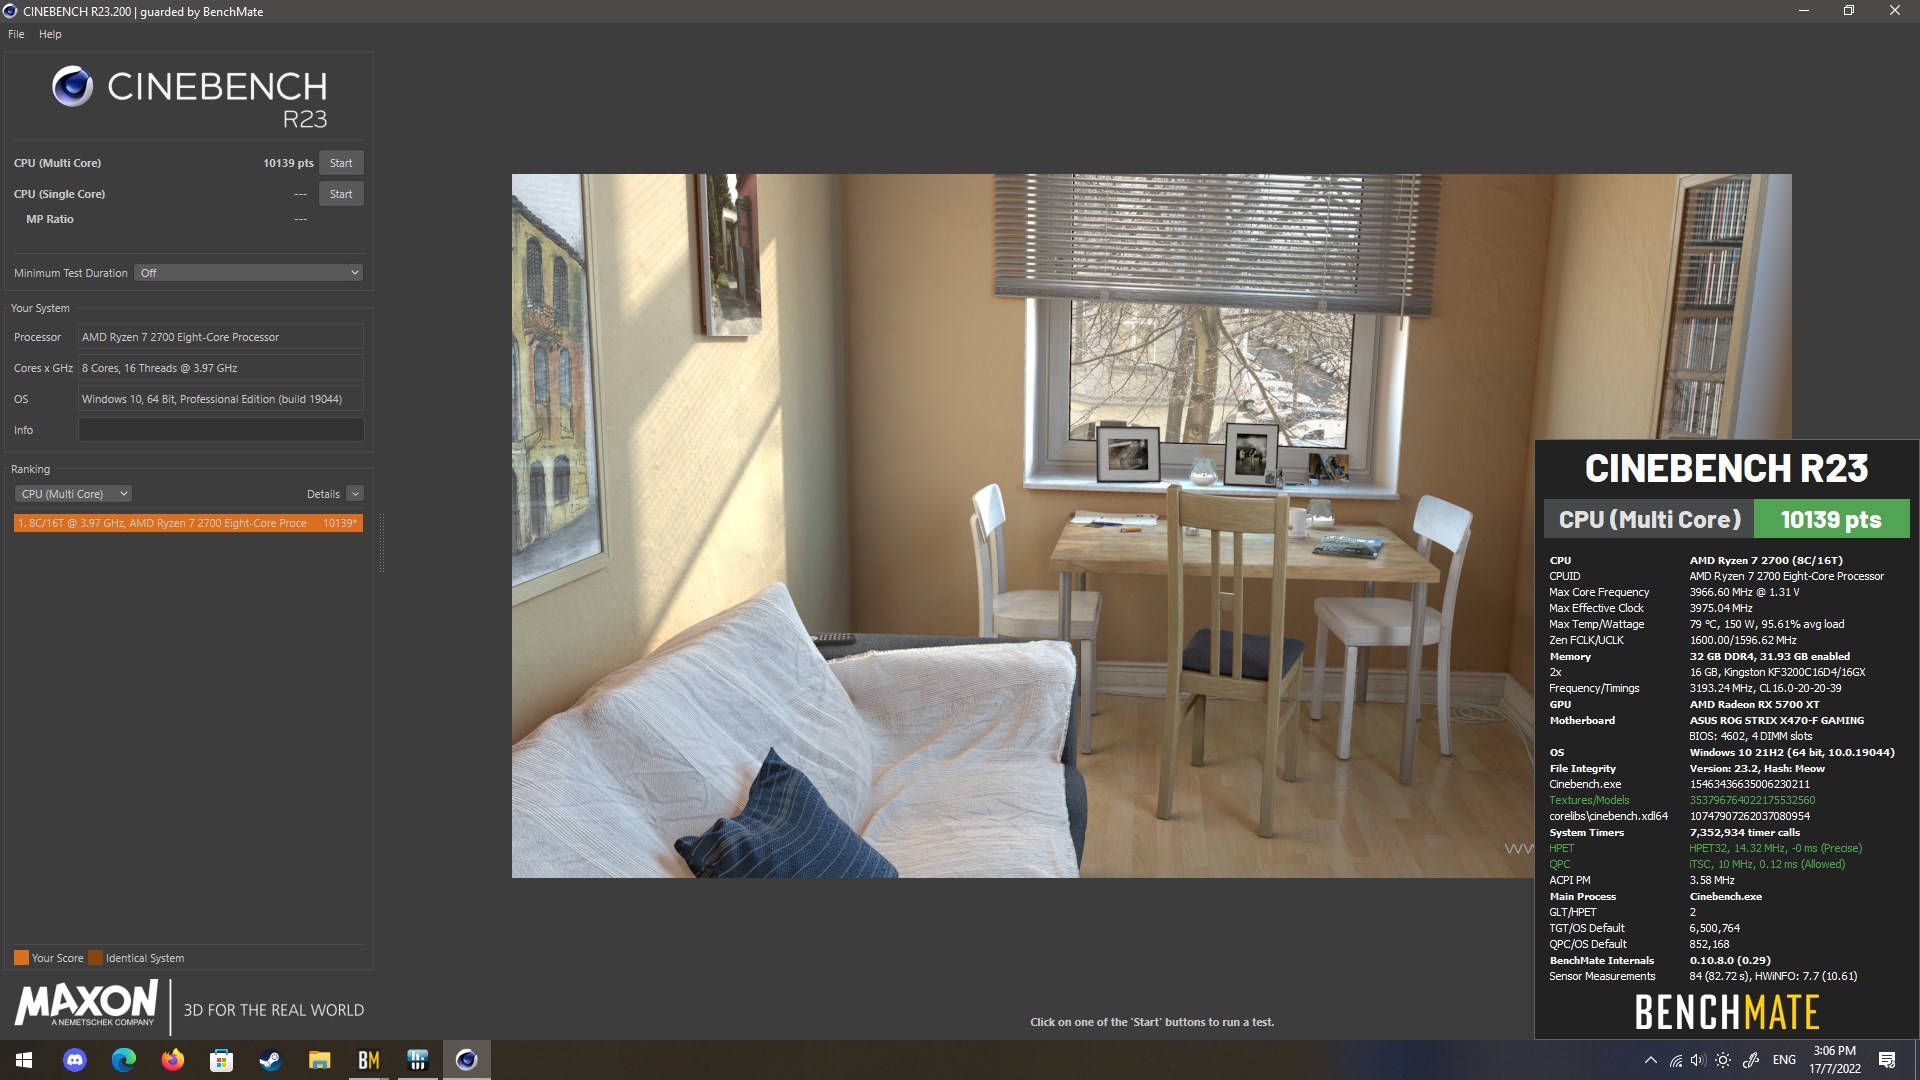The height and width of the screenshot is (1080, 1920).
Task: Click the Cinebench taskbar icon
Action: [466, 1060]
